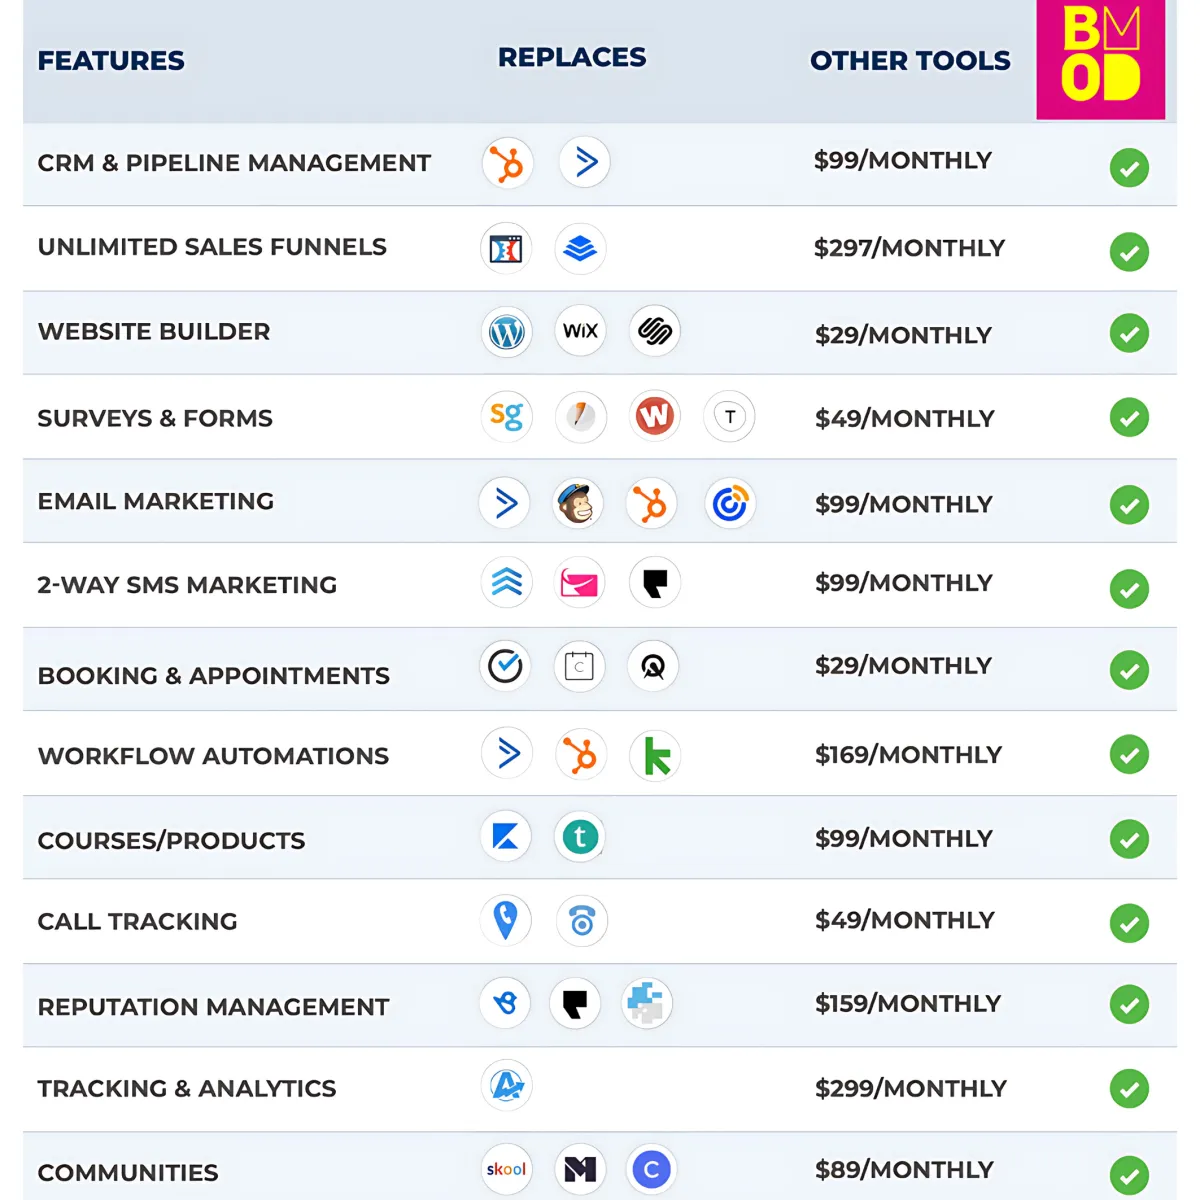Image resolution: width=1200 pixels, height=1200 pixels.
Task: Click the ClickFunnels icon in Sales Funnels row
Action: click(x=506, y=248)
